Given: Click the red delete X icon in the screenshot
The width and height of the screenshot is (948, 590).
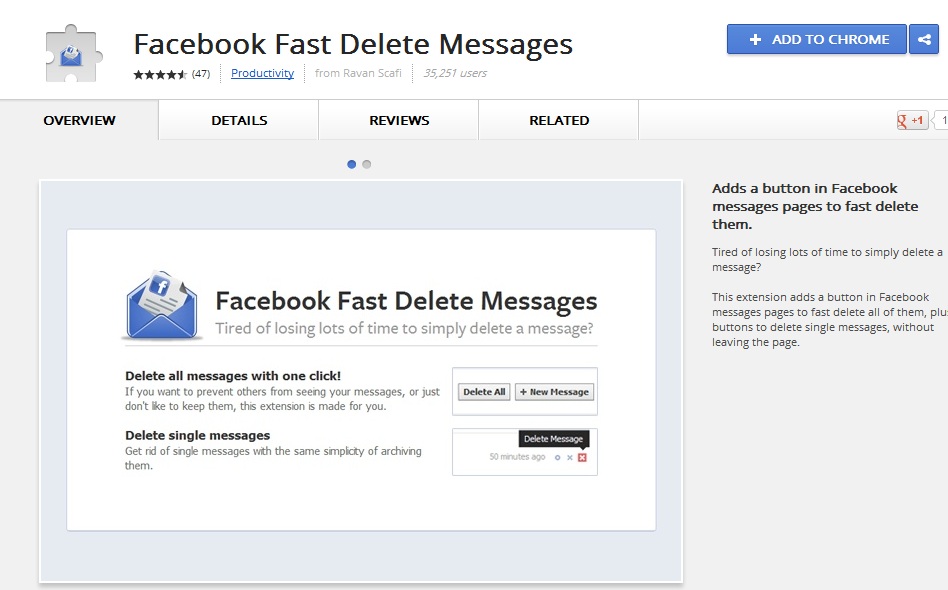Looking at the screenshot, I should pyautogui.click(x=582, y=457).
